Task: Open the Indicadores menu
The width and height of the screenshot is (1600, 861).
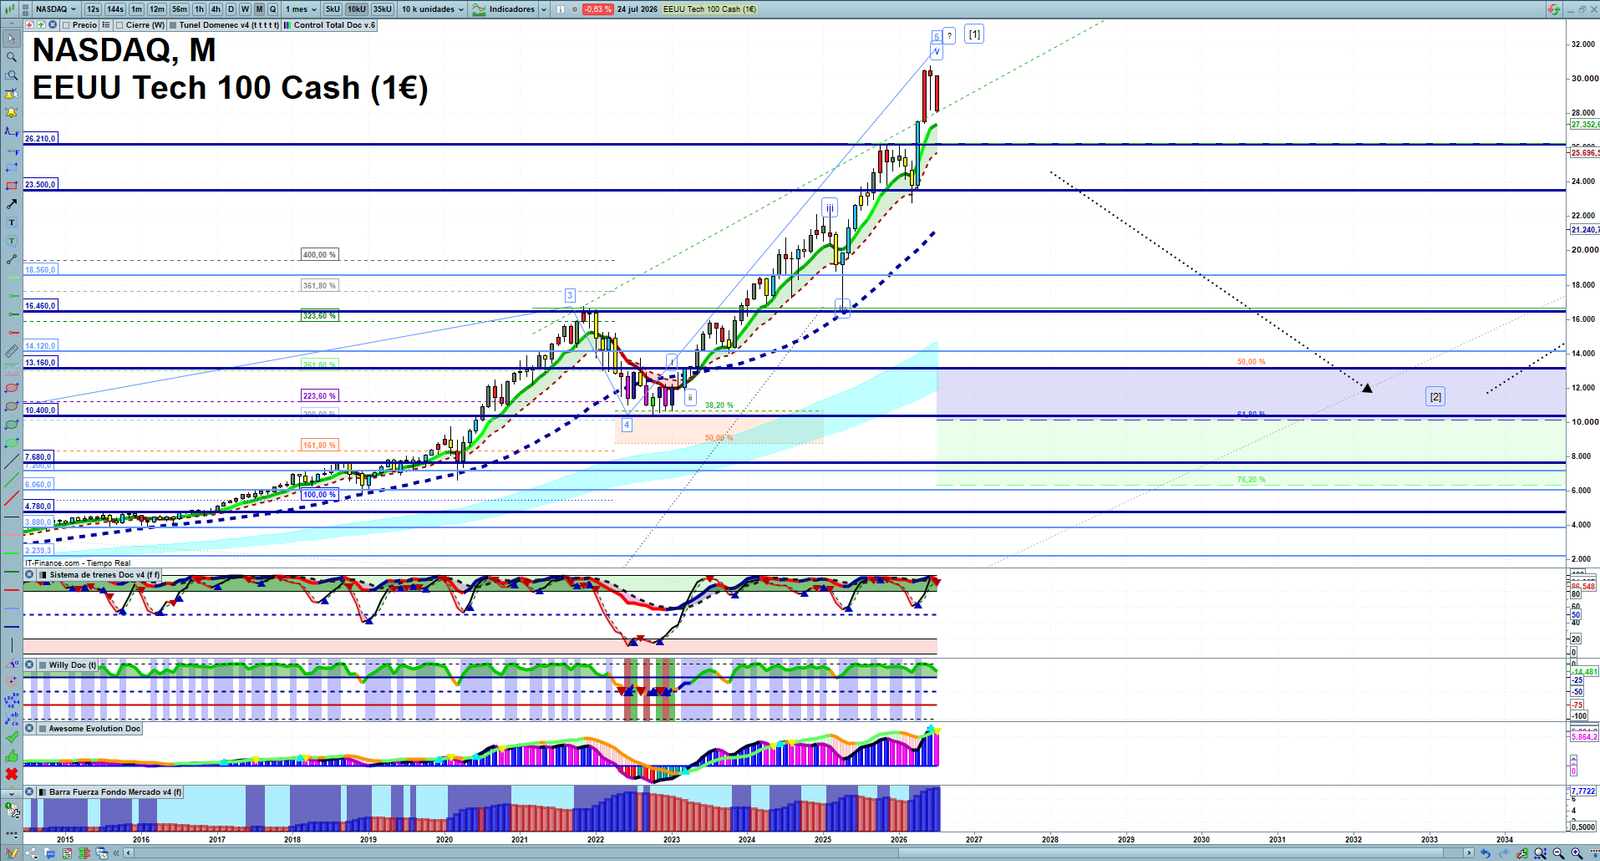Action: tap(505, 9)
